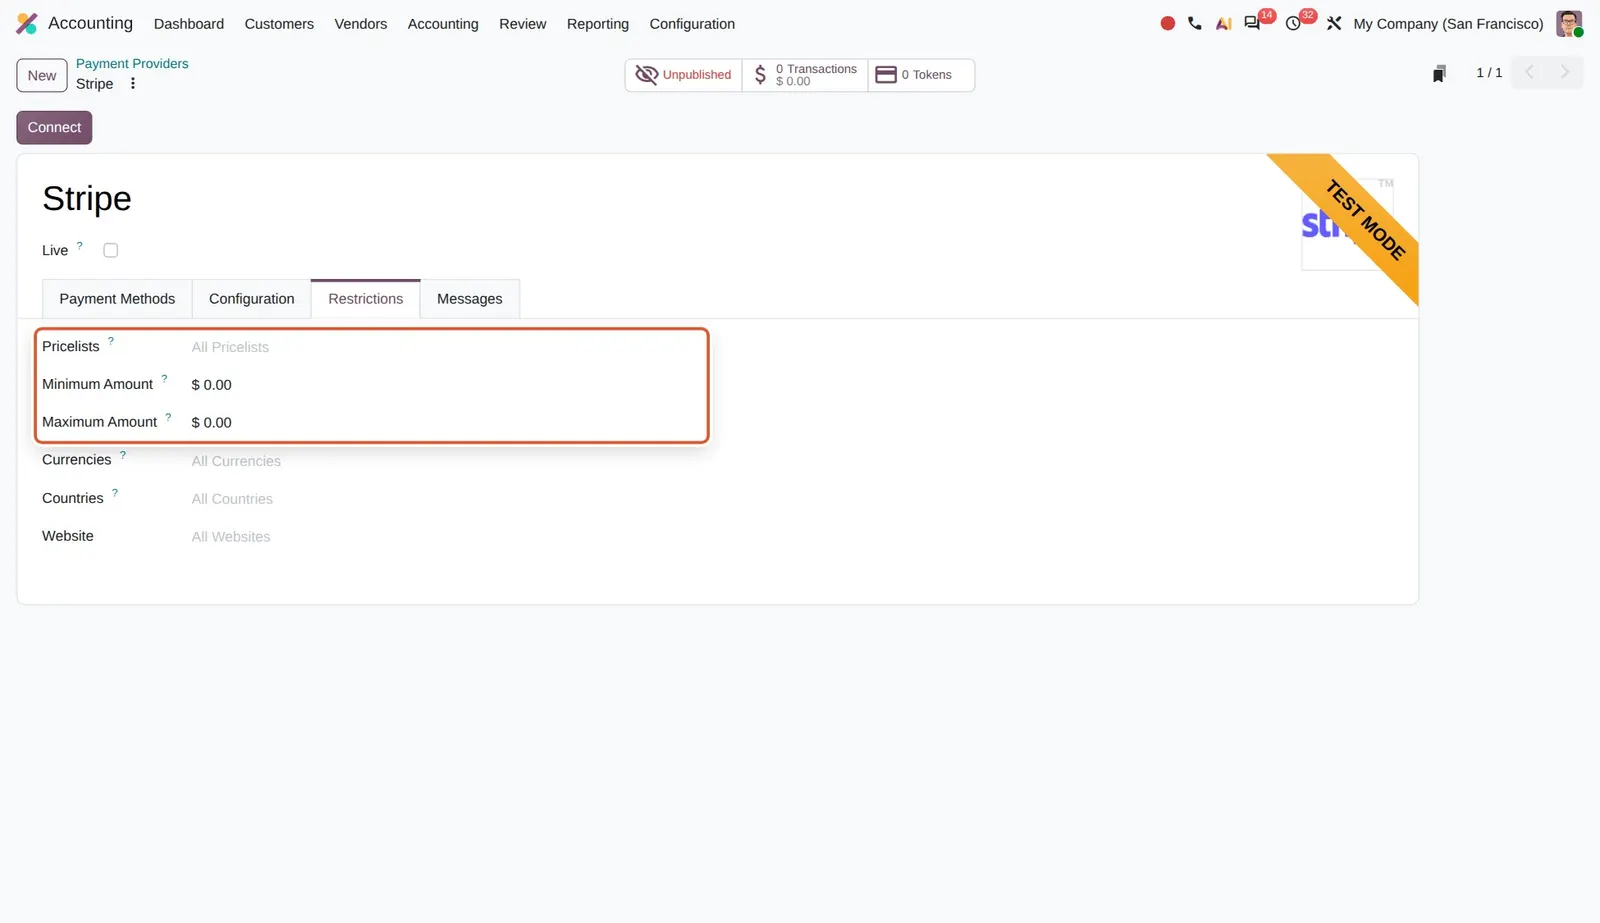Viewport: 1600px width, 923px height.
Task: Go to previous record arrow
Action: (1529, 72)
